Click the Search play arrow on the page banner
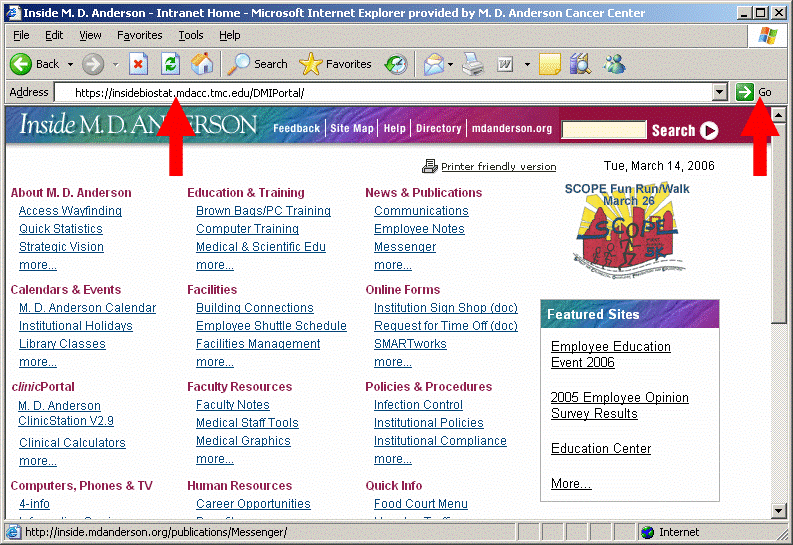Viewport: 793px width, 545px height. [709, 130]
